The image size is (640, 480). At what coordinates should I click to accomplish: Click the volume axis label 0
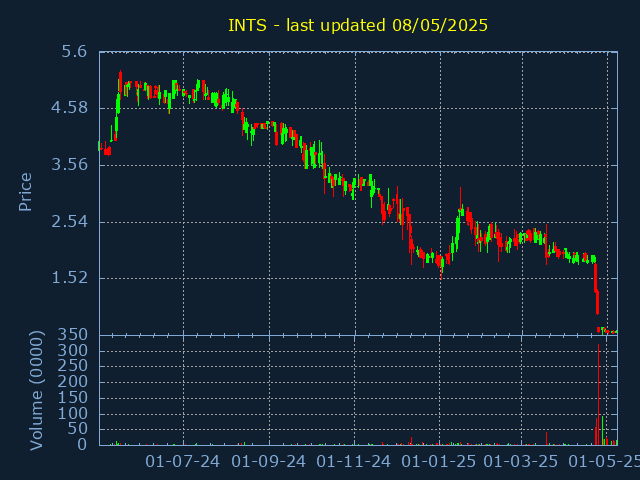click(82, 444)
